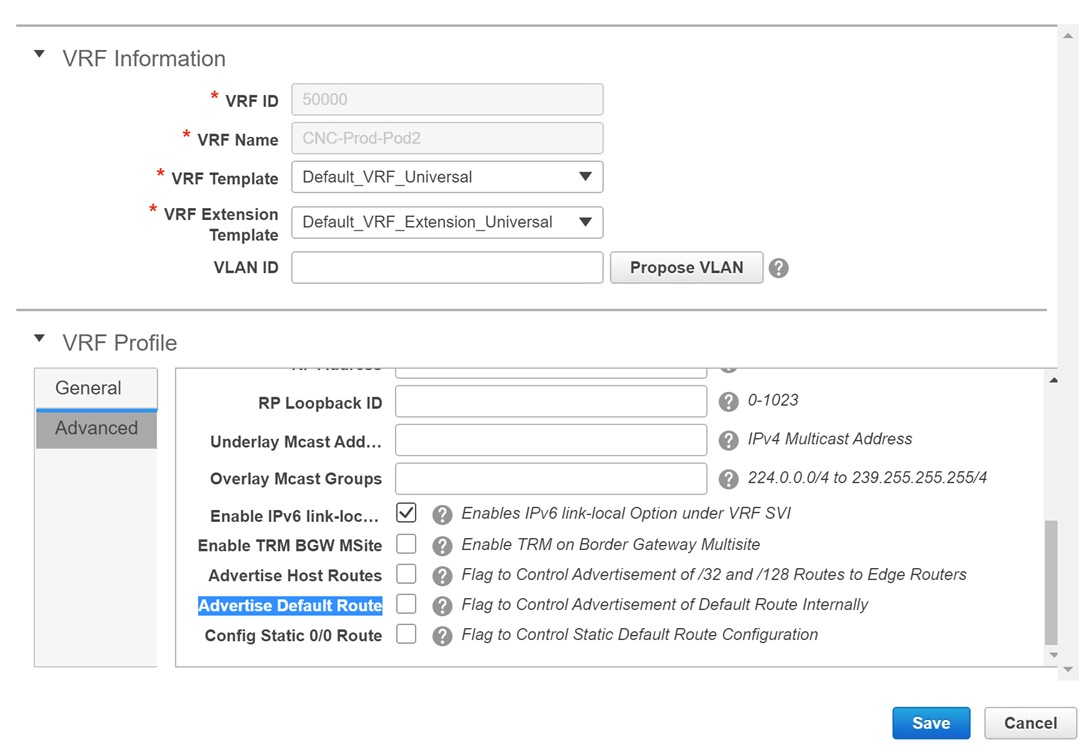This screenshot has width=1090, height=750.
Task: Disable the Enable IPv6 link-local option
Action: [x=406, y=512]
